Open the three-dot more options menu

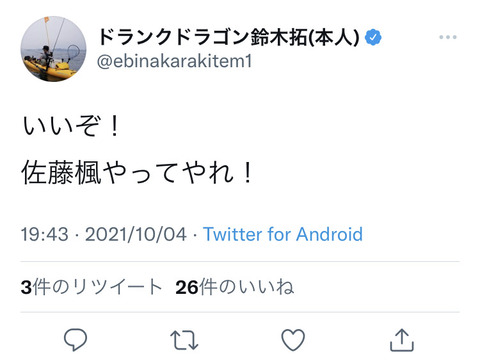click(448, 37)
